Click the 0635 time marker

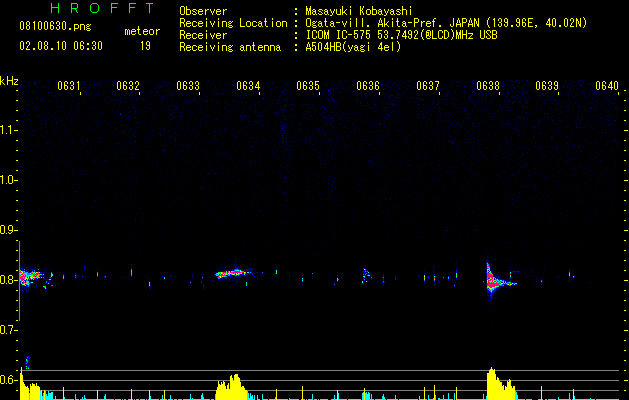(x=308, y=86)
